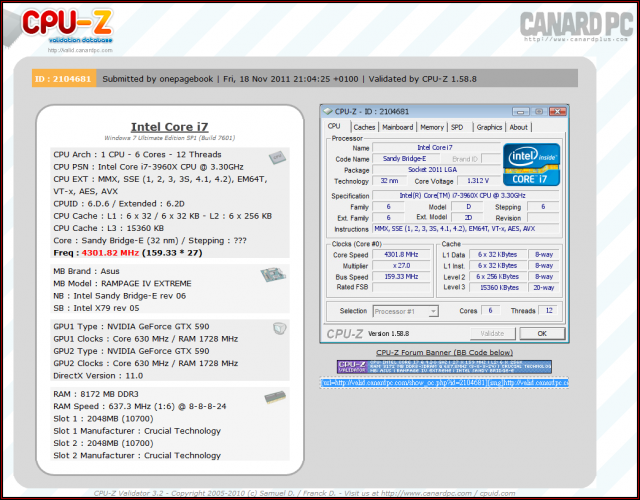The image size is (640, 500).
Task: Click the CPU PSN i7-3960X line
Action: click(x=148, y=167)
